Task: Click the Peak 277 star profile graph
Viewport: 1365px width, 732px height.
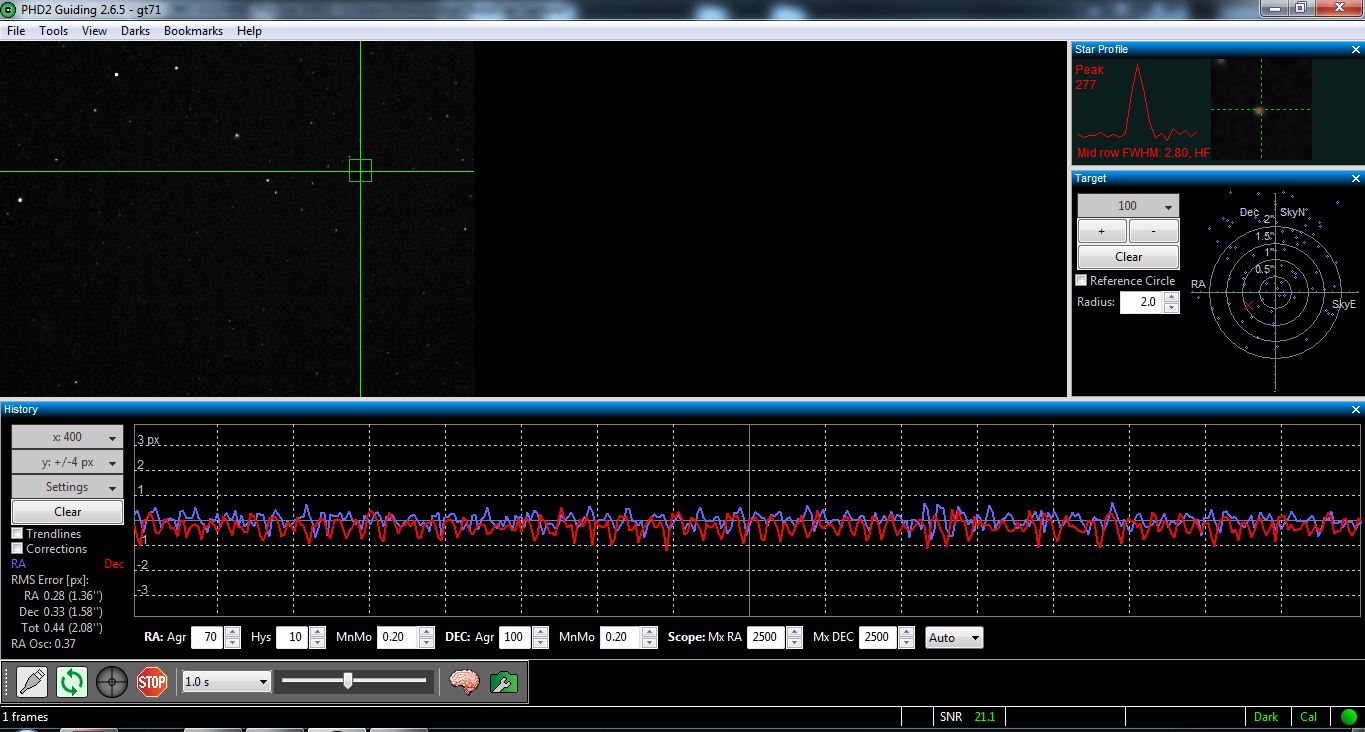Action: click(x=1141, y=109)
